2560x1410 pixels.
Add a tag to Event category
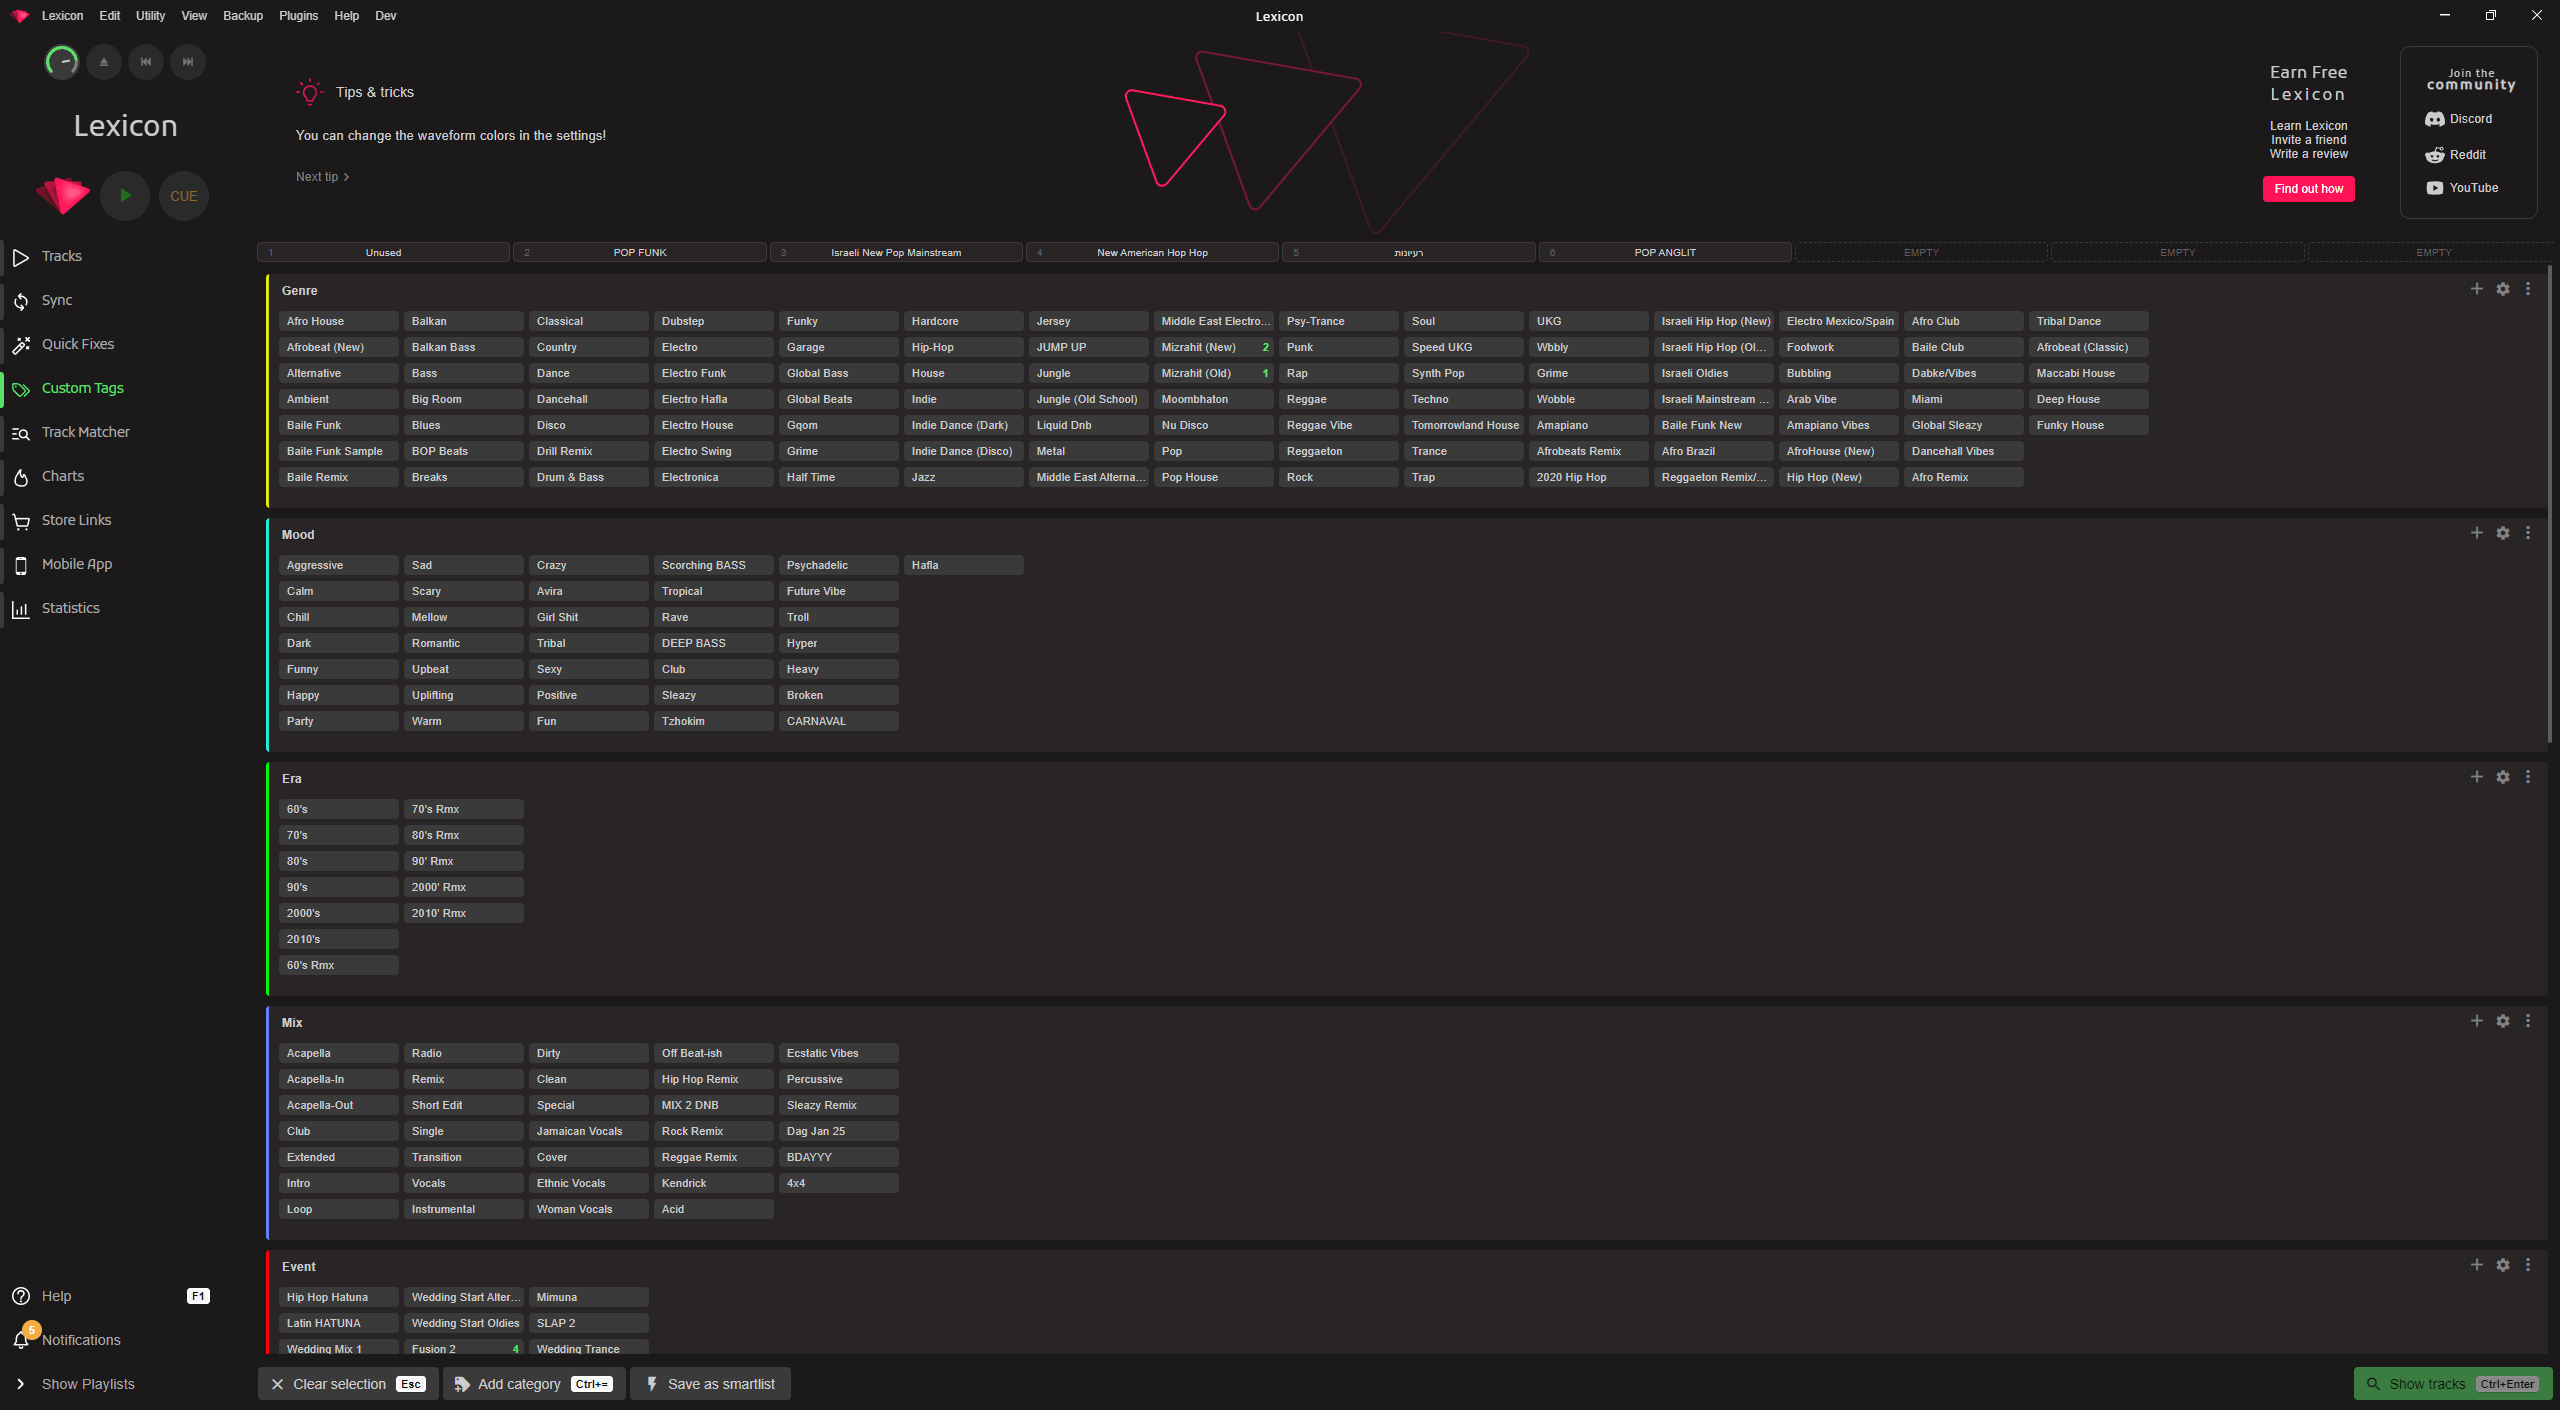coord(2477,1265)
